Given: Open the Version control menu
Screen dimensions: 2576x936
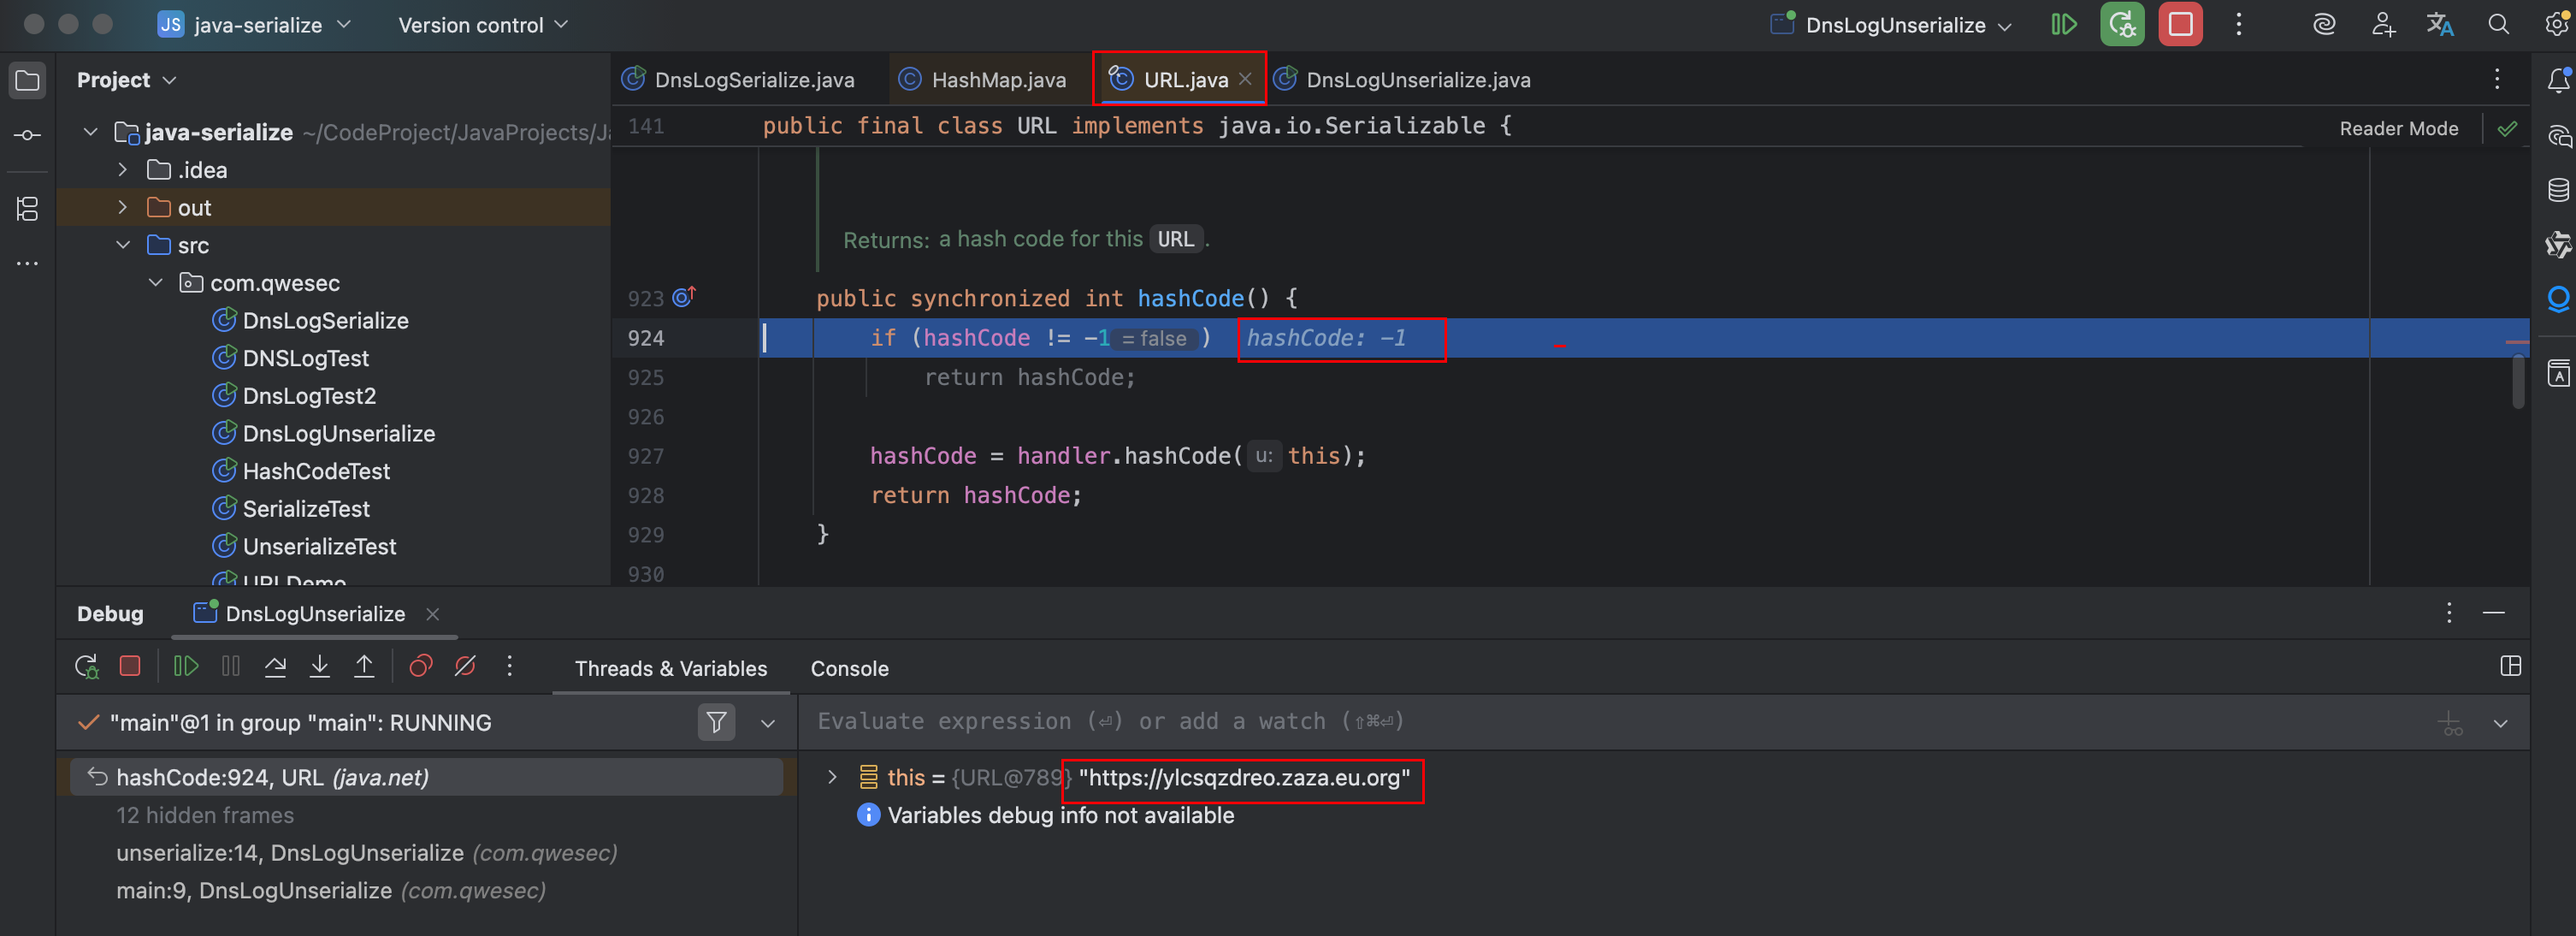Looking at the screenshot, I should point(482,25).
